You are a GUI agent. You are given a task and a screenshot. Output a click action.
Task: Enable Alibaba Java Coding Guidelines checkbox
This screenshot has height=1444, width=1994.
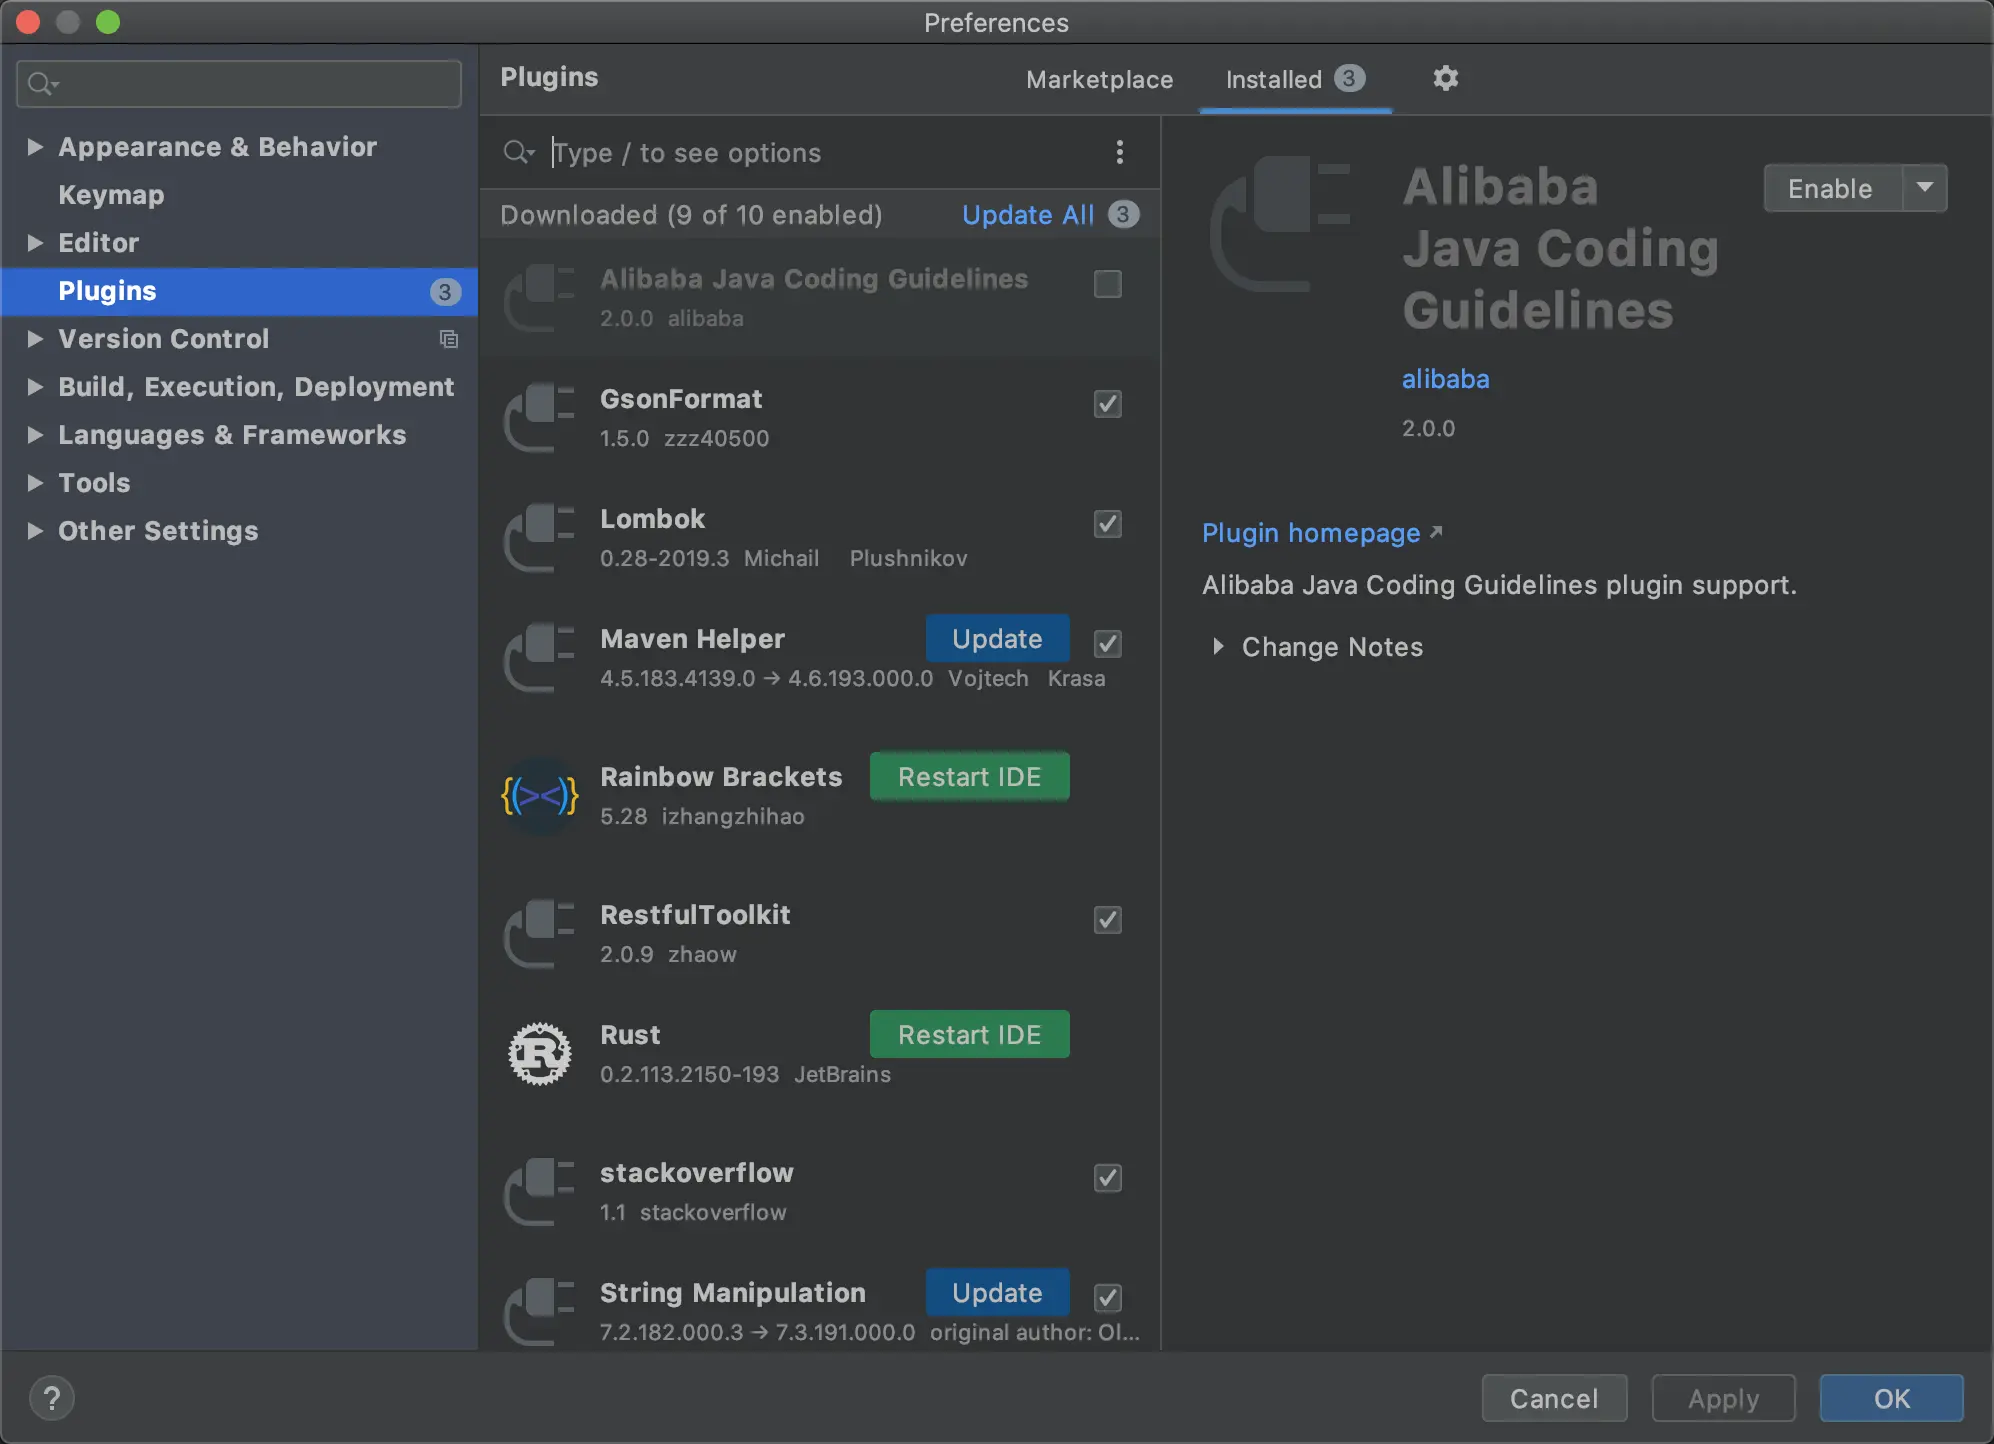click(x=1107, y=284)
